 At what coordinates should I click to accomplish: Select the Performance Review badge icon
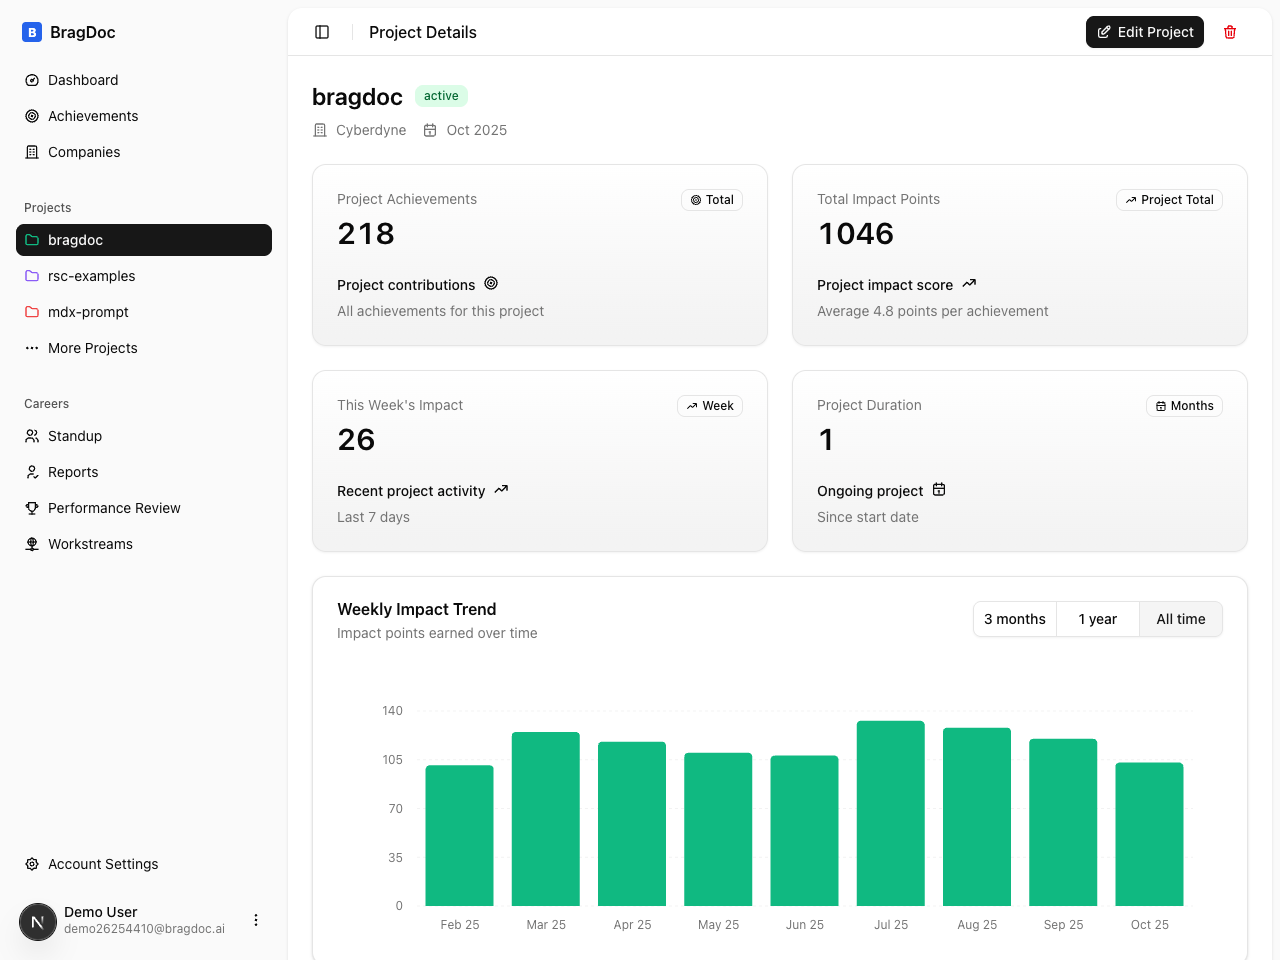click(x=33, y=508)
